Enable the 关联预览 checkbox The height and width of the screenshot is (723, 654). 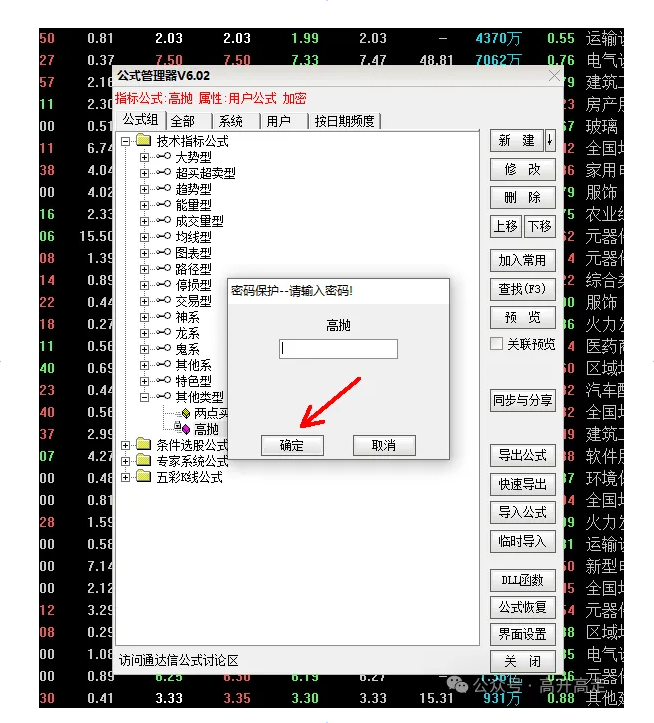click(496, 344)
